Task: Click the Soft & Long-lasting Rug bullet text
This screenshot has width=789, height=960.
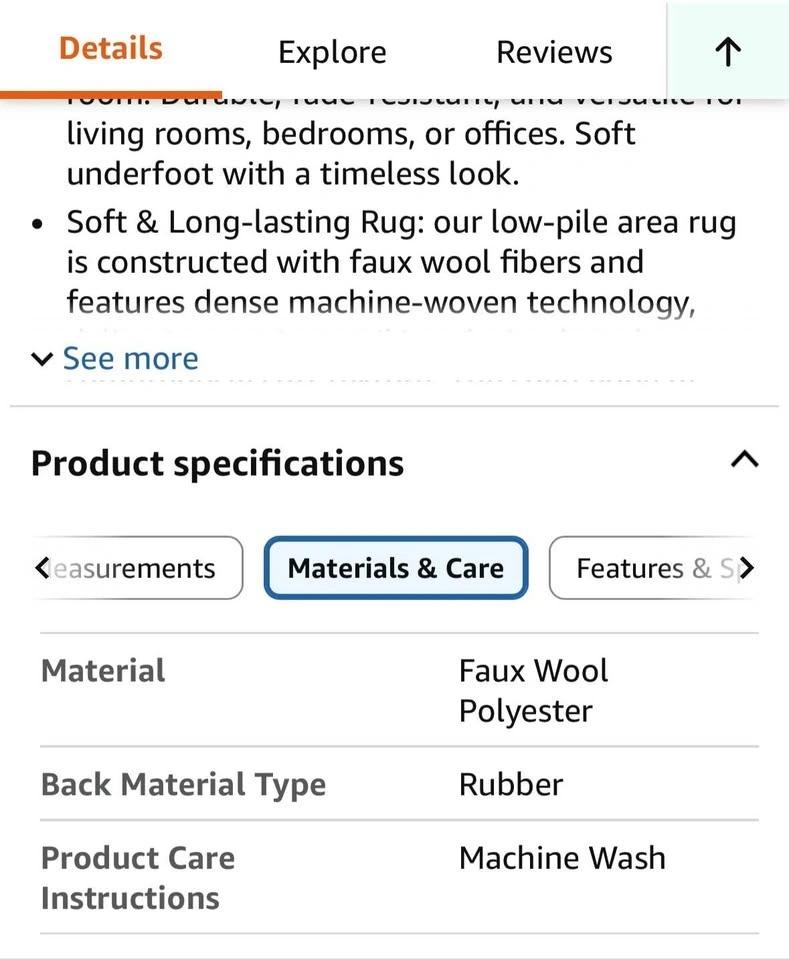Action: click(400, 262)
